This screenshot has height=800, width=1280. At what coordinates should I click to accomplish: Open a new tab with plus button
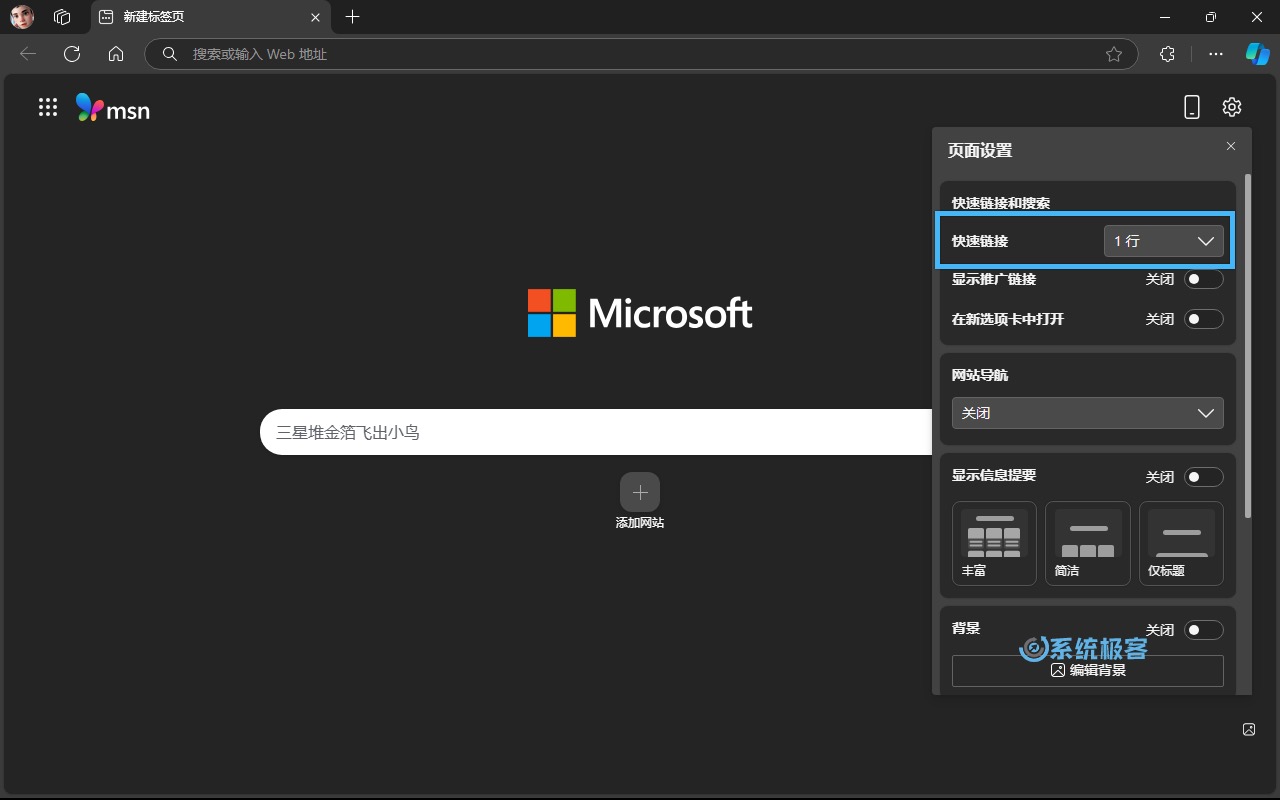[352, 17]
